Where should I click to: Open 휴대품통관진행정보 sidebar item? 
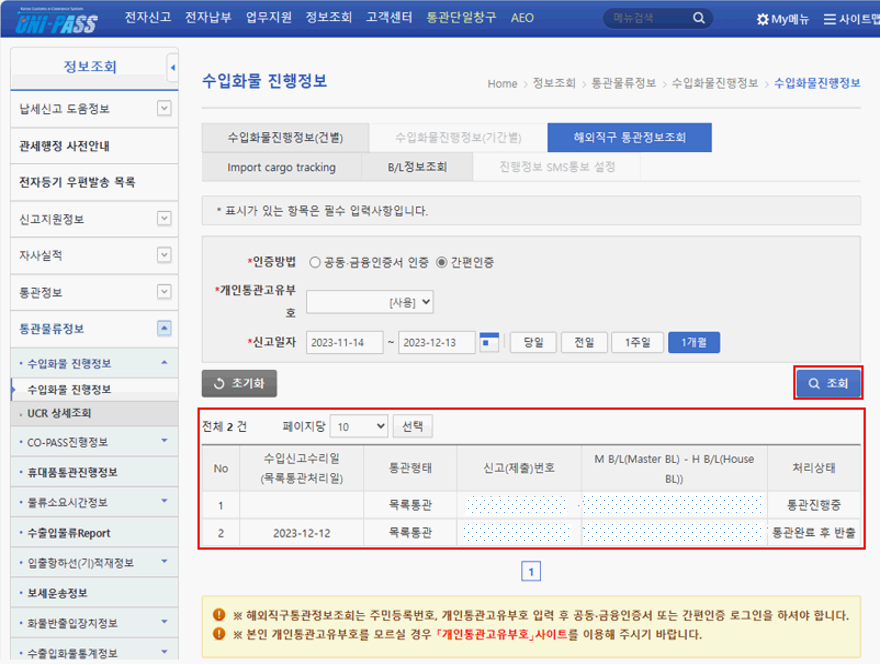point(94,472)
